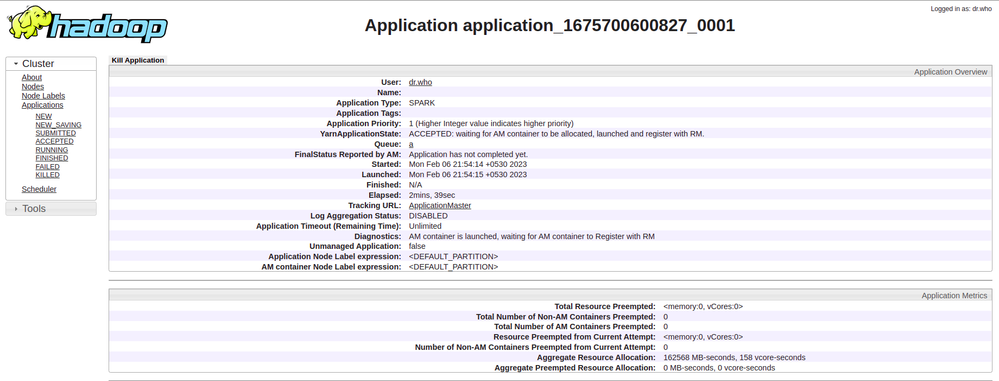Select Application Node Label expression DEFAULT_PARTITION value
Image resolution: width=999 pixels, height=381 pixels.
pos(454,257)
